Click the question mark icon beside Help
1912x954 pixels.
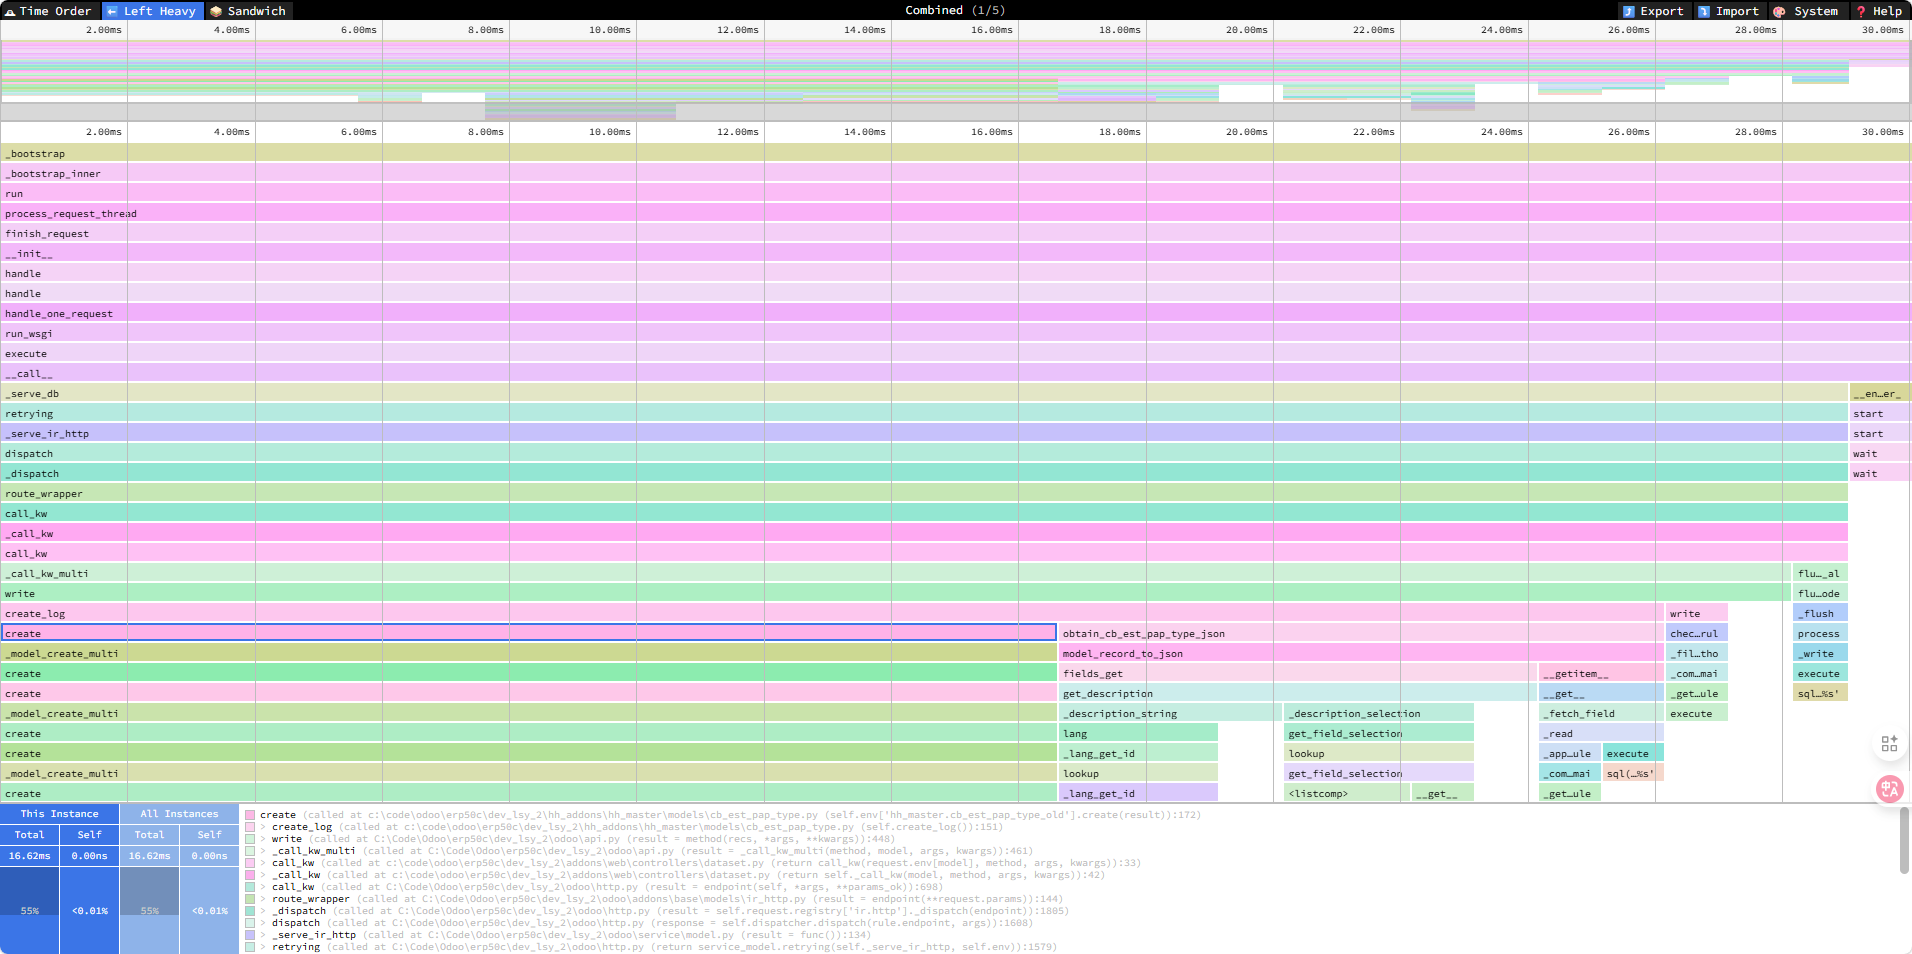(x=1860, y=11)
